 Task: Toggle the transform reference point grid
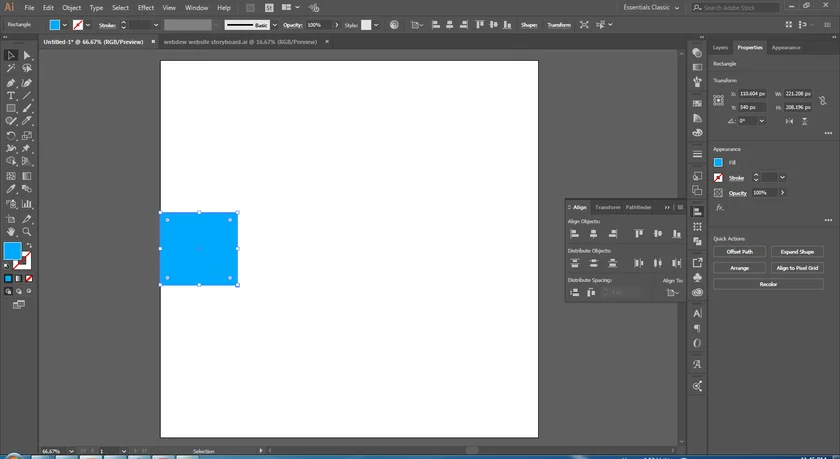point(718,100)
